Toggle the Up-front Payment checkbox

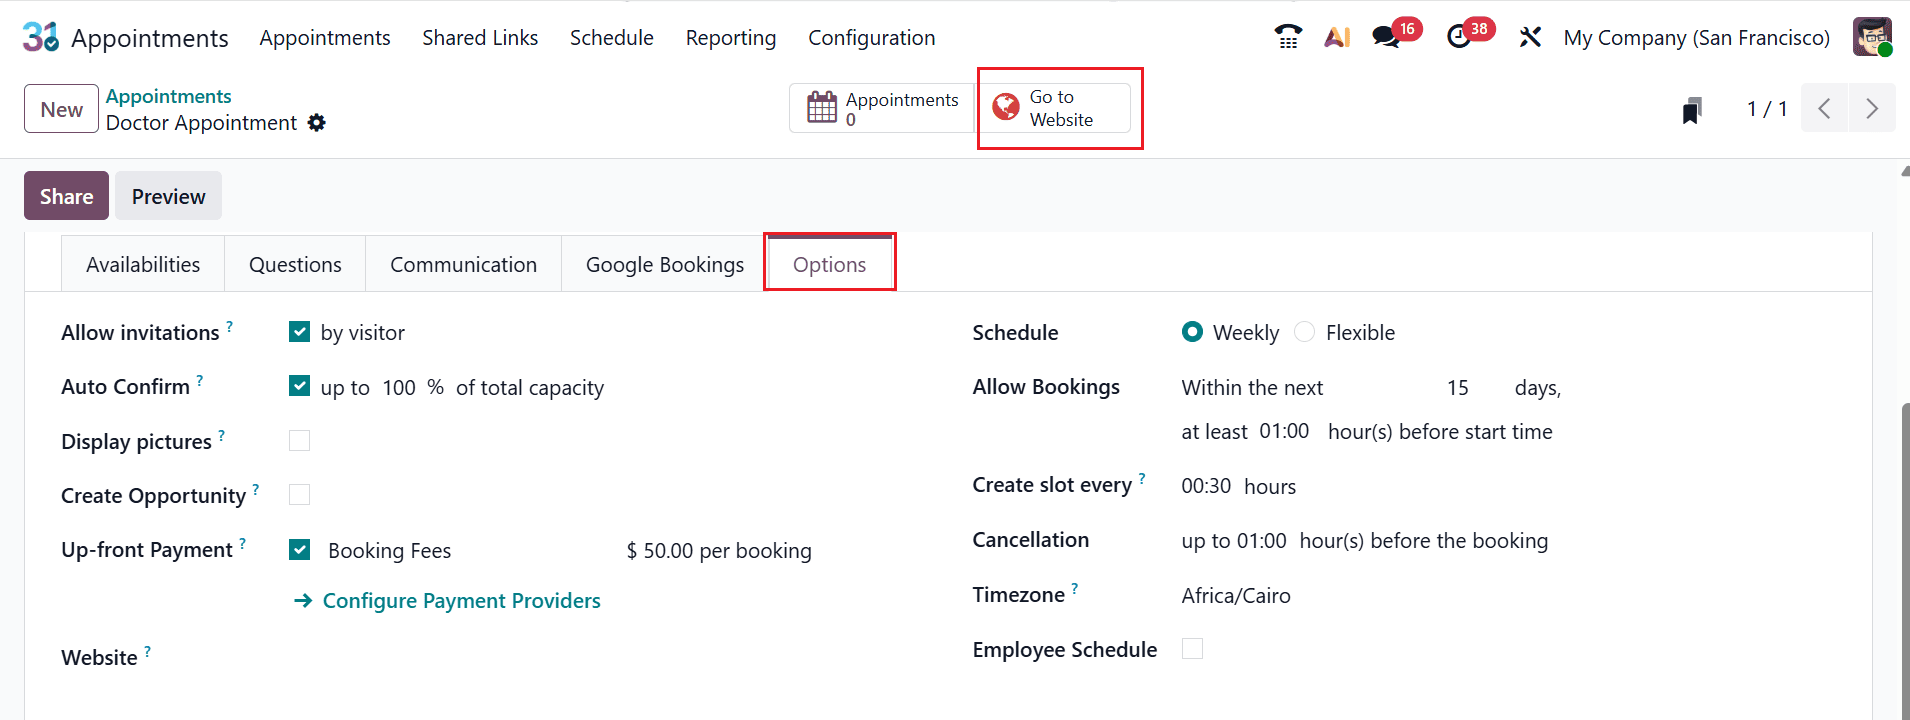[299, 549]
